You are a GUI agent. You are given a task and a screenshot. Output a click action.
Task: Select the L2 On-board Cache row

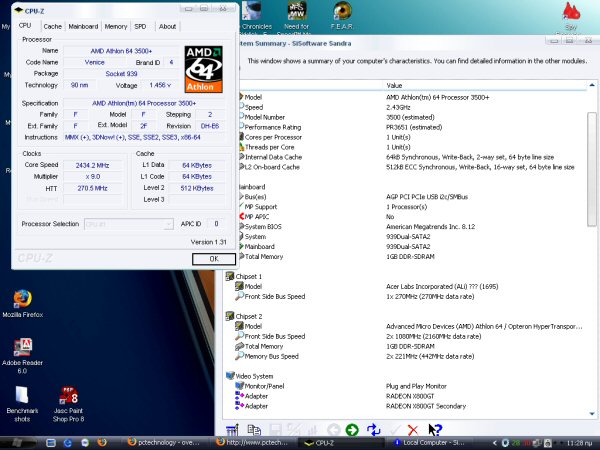[x=411, y=167]
